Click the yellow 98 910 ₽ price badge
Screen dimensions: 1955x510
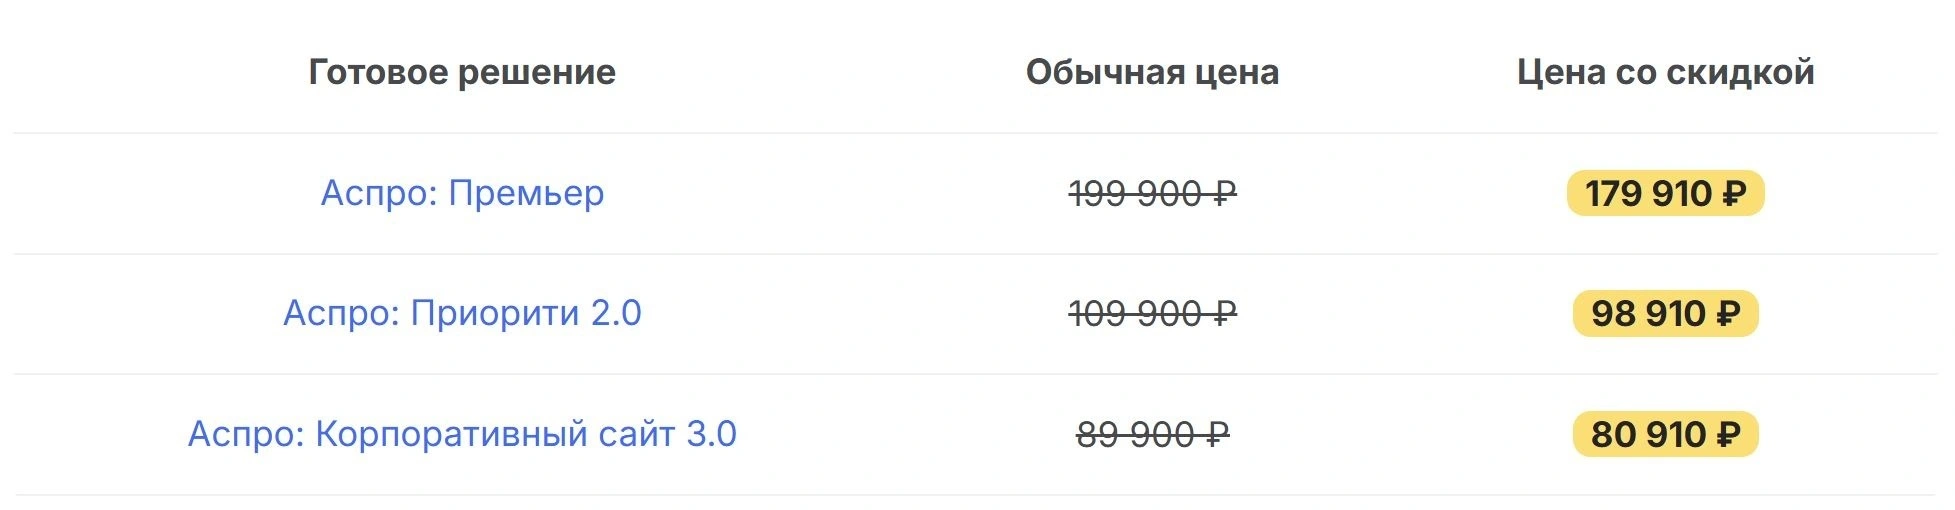coord(1665,314)
